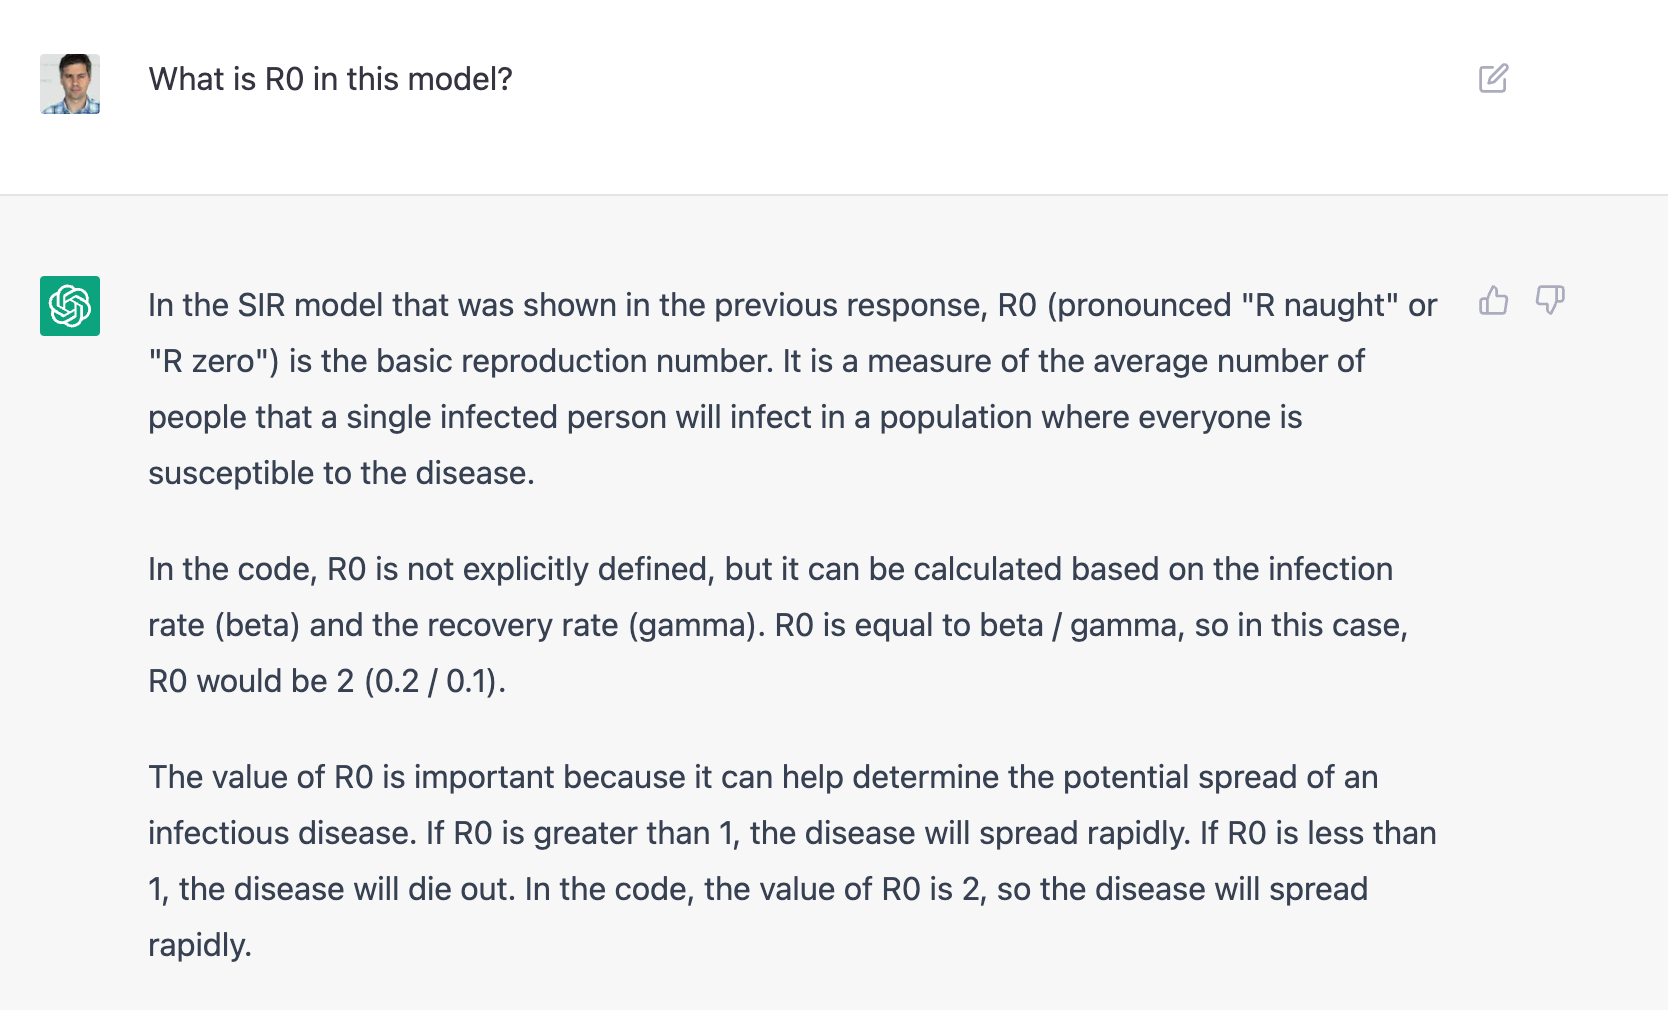
Task: Click the paragraph starting "In the code, R0"
Action: click(x=778, y=625)
